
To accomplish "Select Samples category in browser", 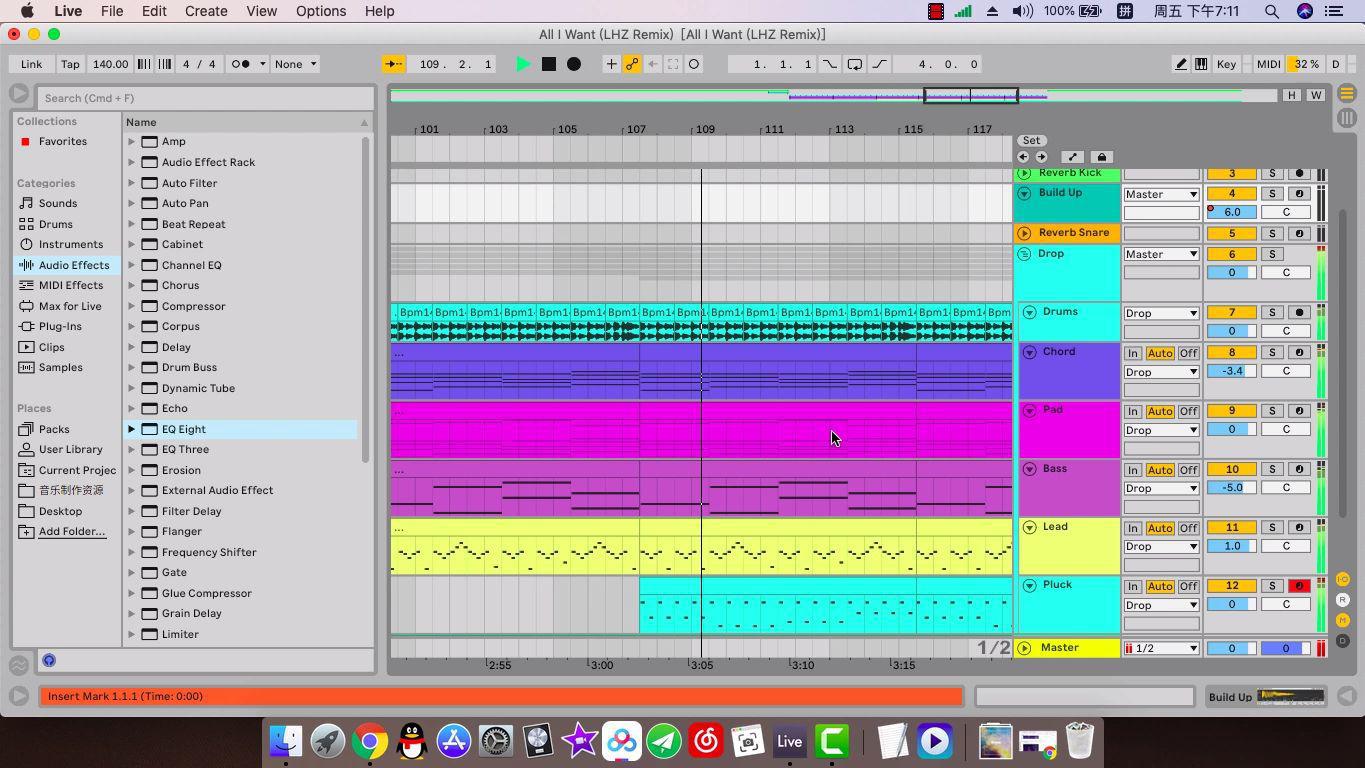I will coord(60,367).
